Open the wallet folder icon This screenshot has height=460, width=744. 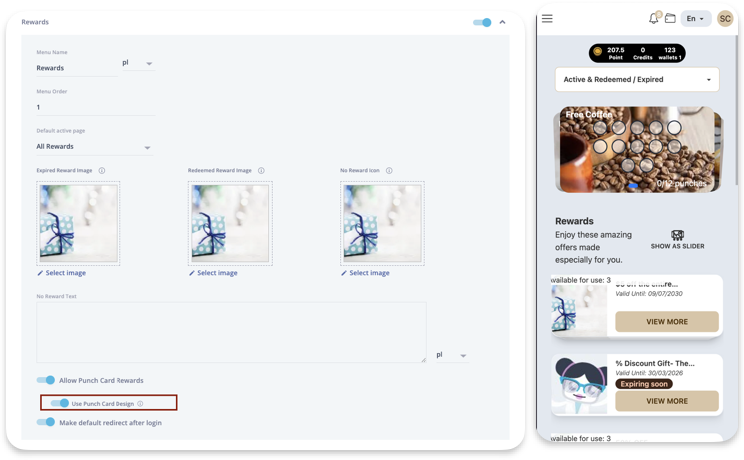click(670, 19)
